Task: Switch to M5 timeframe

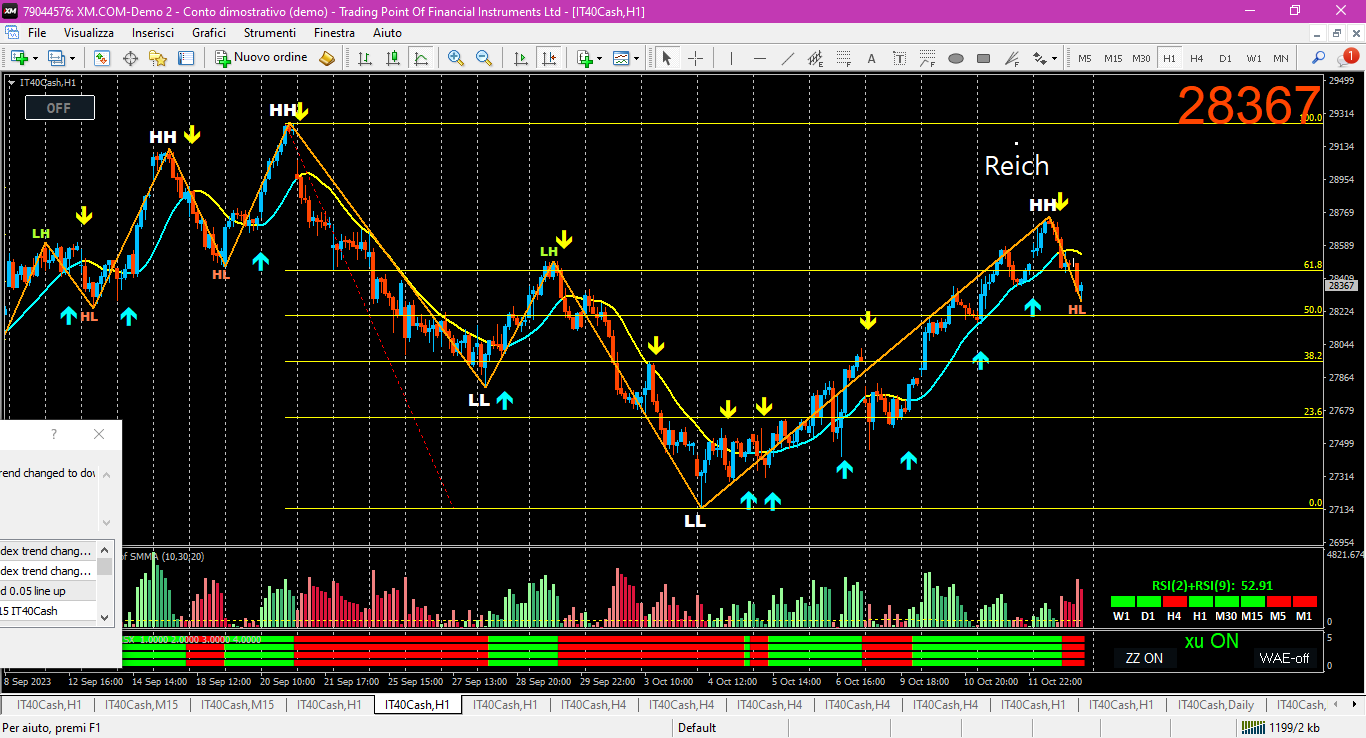Action: tap(1085, 58)
